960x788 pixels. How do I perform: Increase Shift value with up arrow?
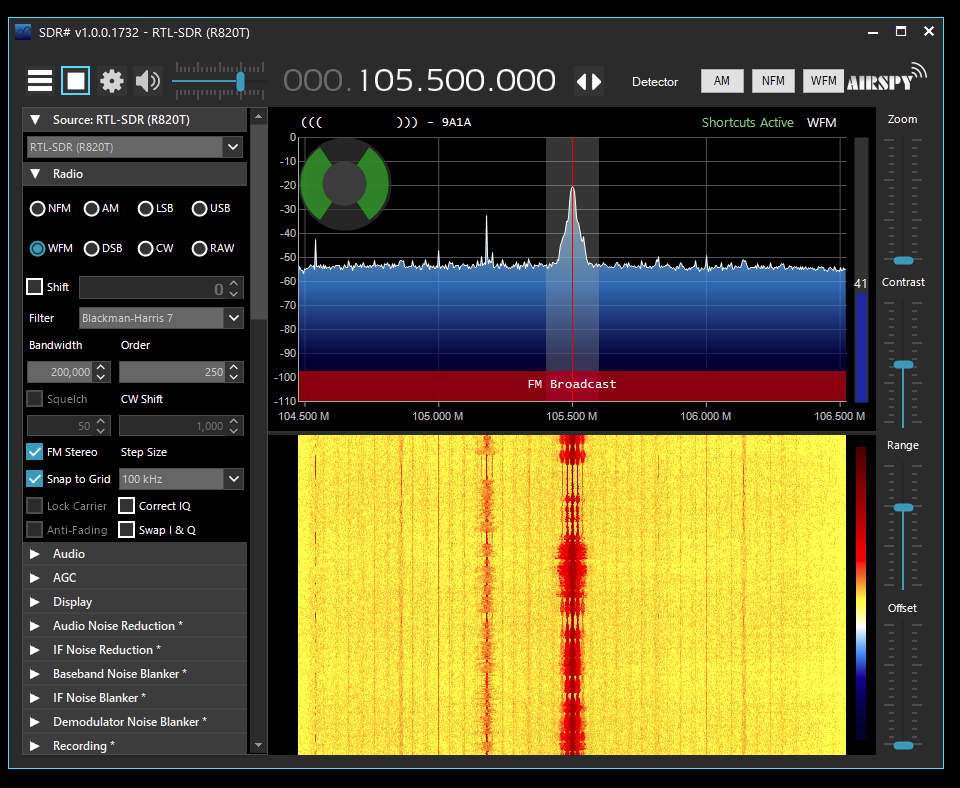pos(234,283)
